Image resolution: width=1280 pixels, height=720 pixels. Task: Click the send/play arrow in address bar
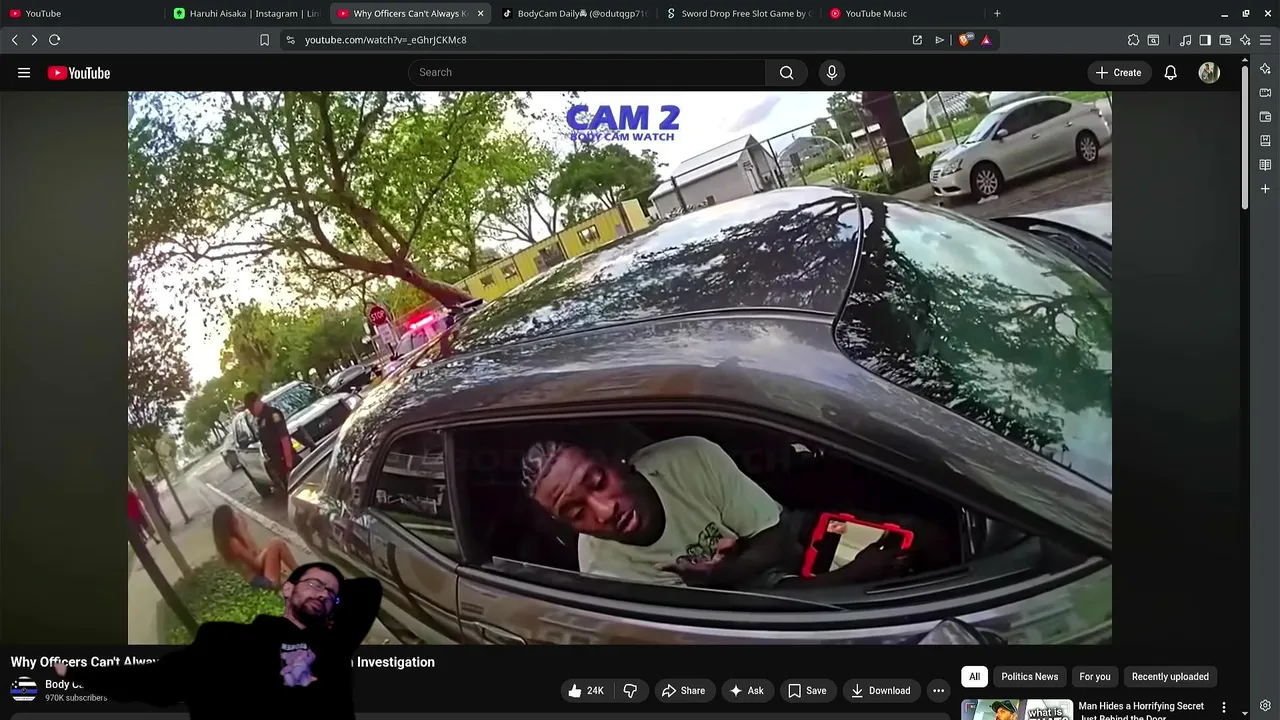[940, 40]
